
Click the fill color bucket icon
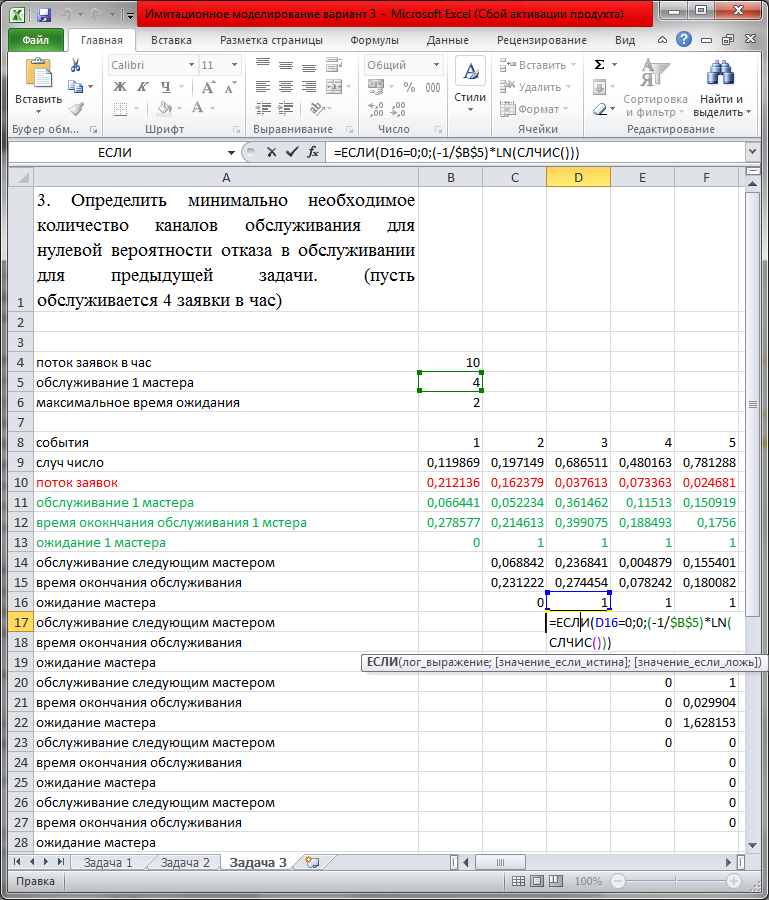165,108
